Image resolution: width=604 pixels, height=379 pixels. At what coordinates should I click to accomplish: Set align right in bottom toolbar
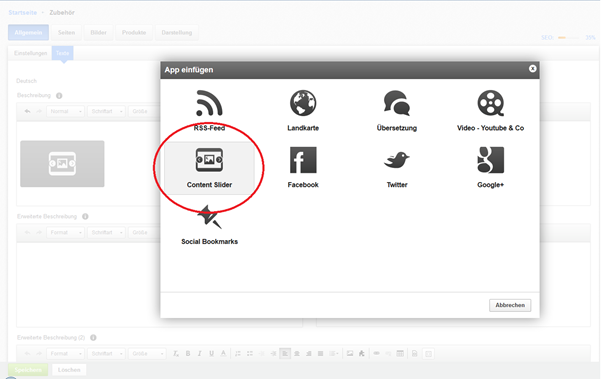tap(309, 354)
